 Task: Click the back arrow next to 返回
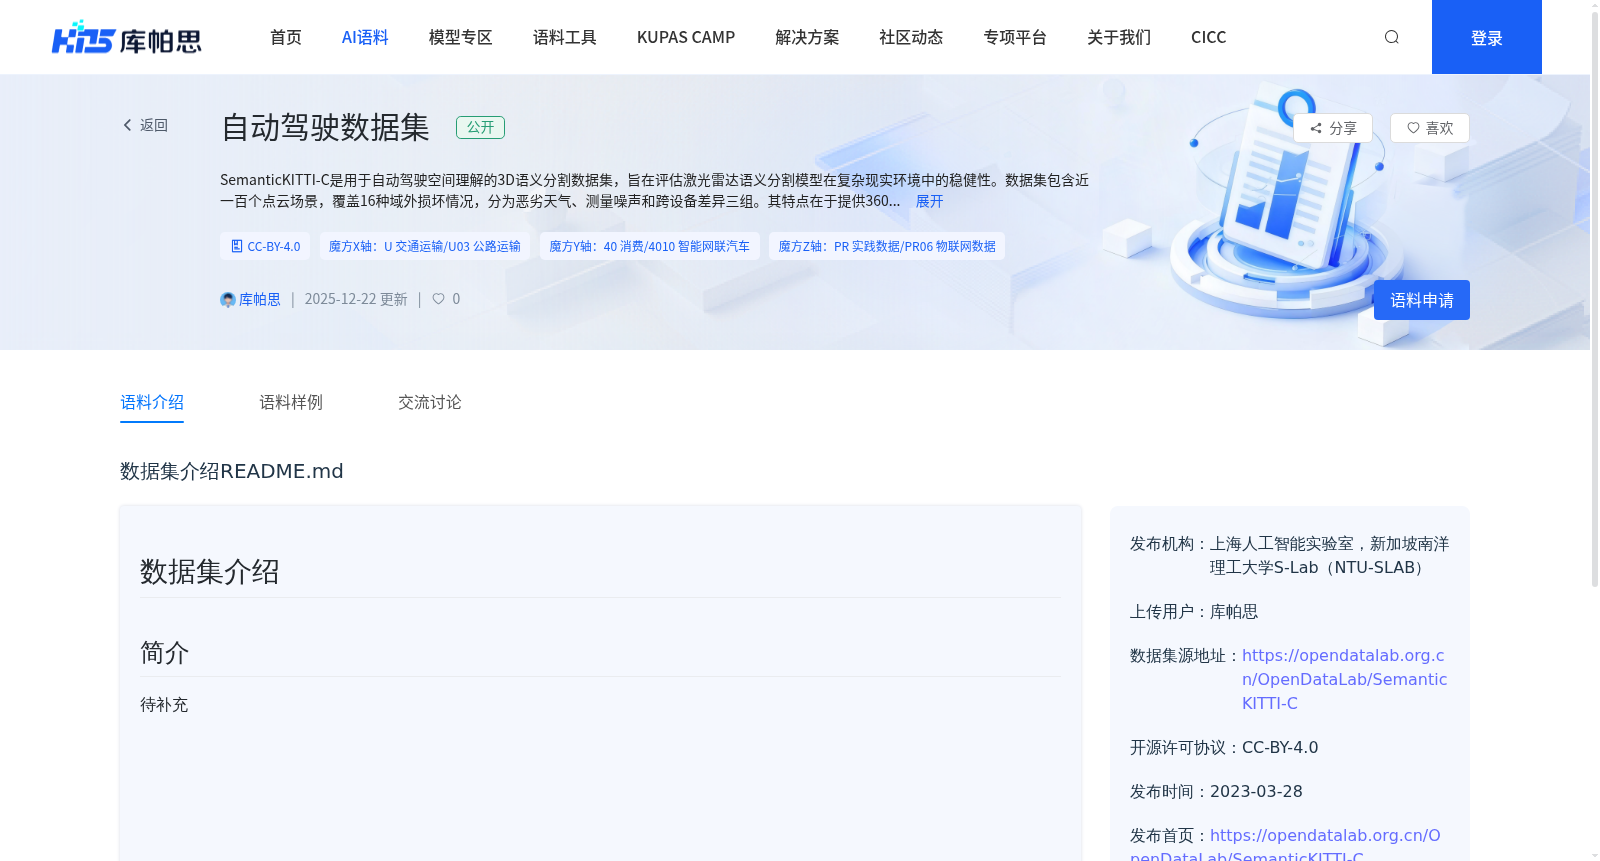click(x=127, y=125)
